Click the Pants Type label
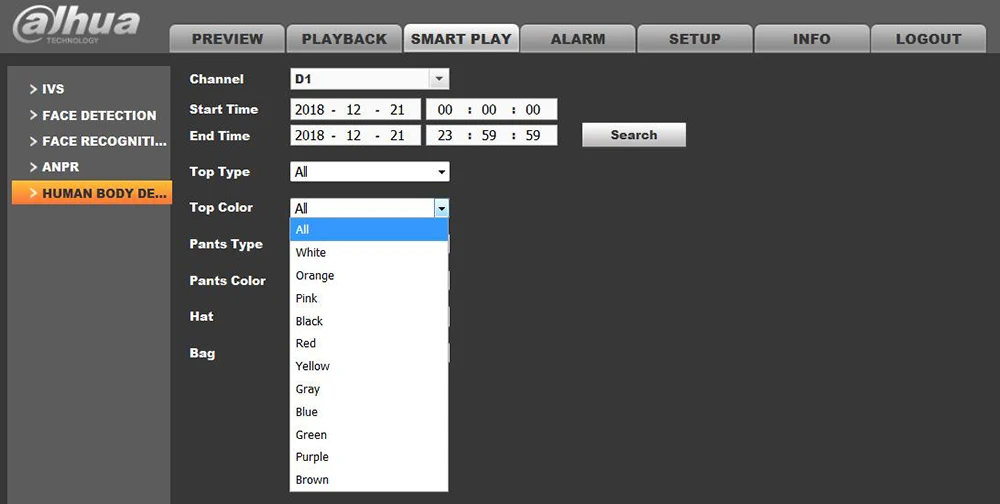Image resolution: width=1000 pixels, height=504 pixels. click(x=226, y=244)
